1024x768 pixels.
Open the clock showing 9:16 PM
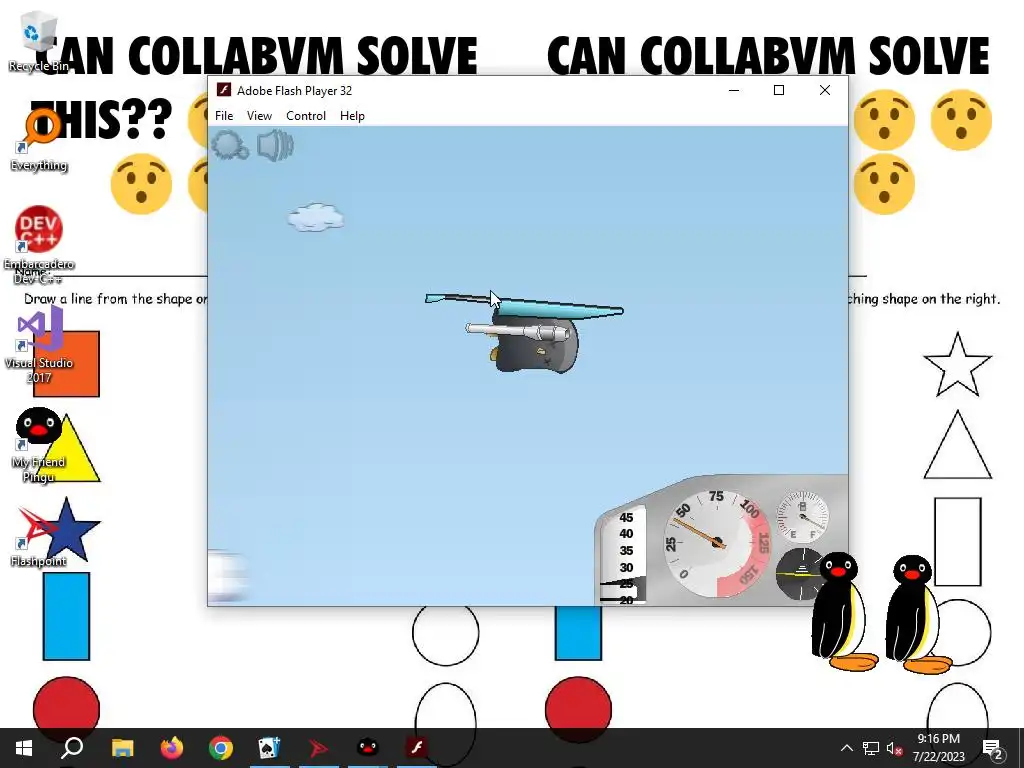[x=938, y=748]
